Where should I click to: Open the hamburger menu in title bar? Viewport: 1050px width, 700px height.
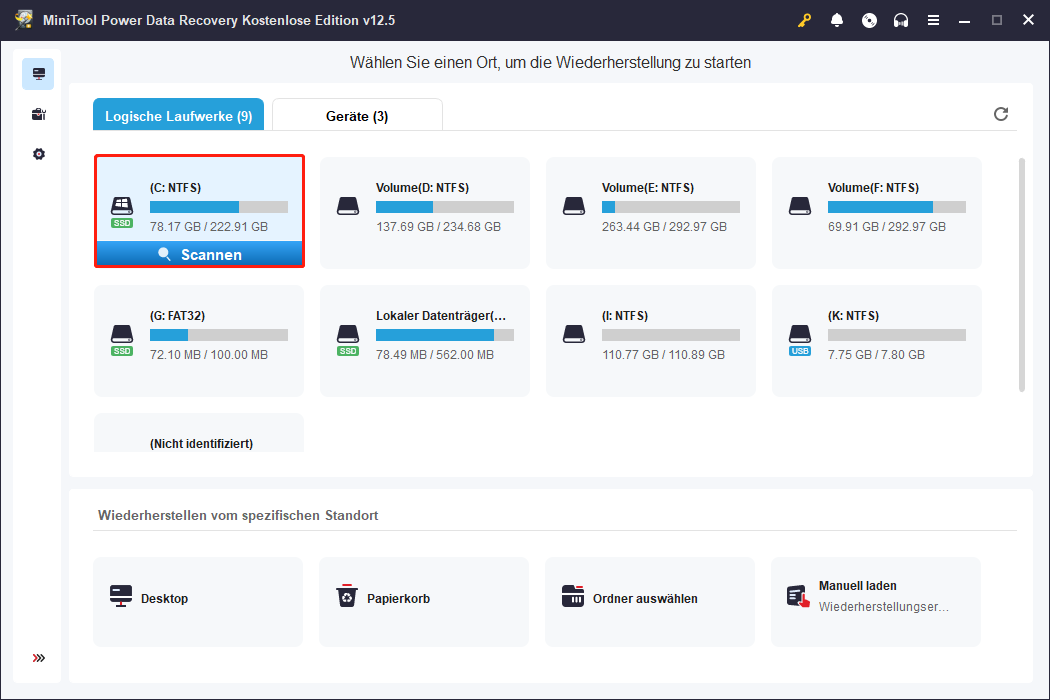pos(933,20)
